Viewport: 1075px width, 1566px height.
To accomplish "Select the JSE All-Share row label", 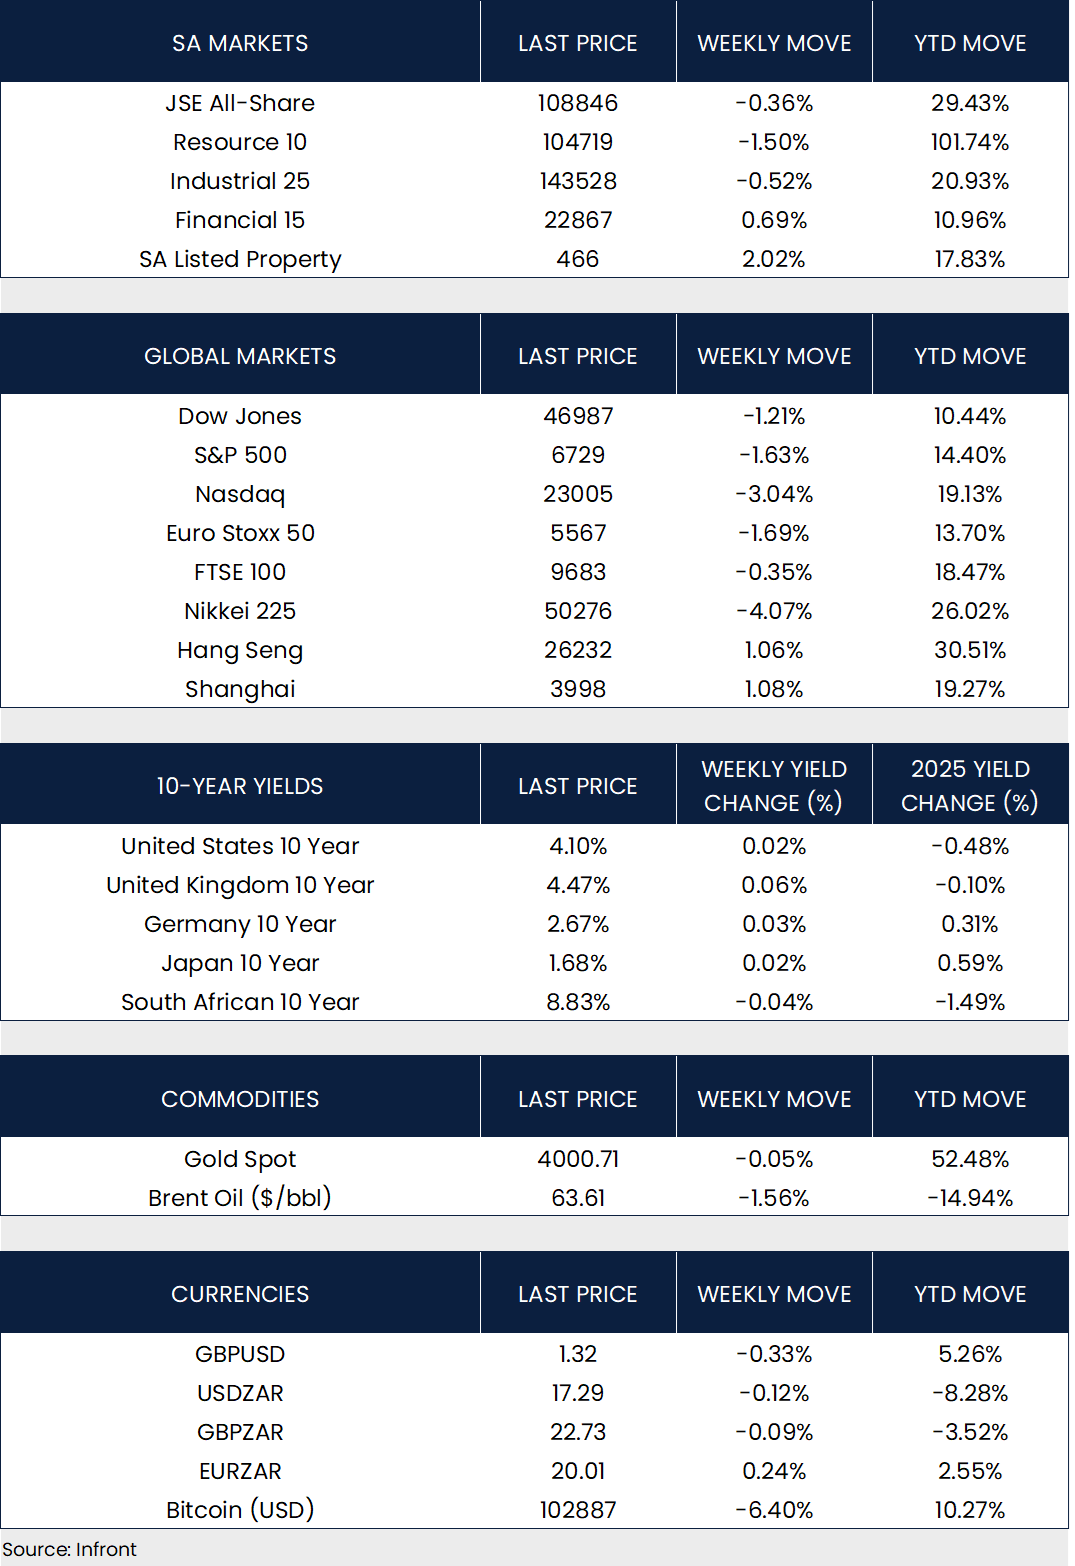I will coord(240,103).
